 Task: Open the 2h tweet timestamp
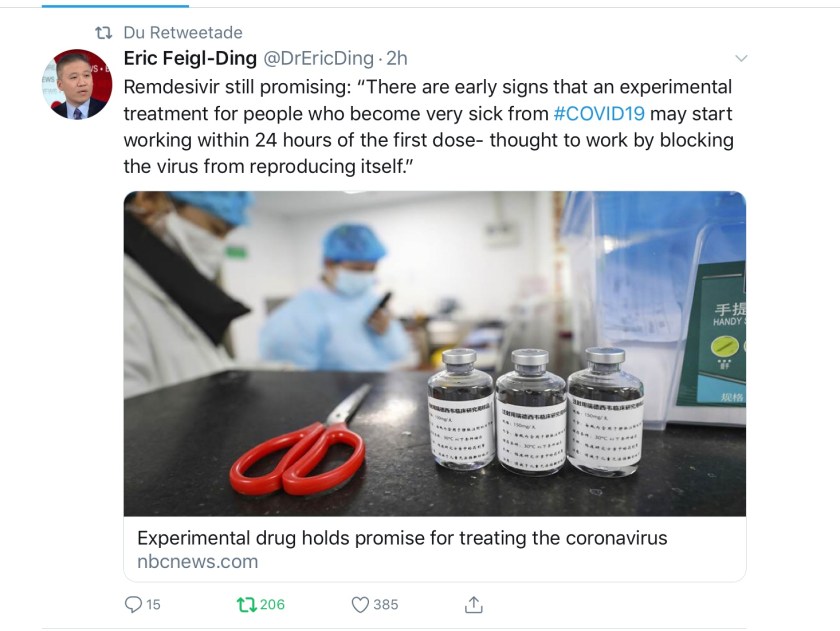click(x=397, y=58)
